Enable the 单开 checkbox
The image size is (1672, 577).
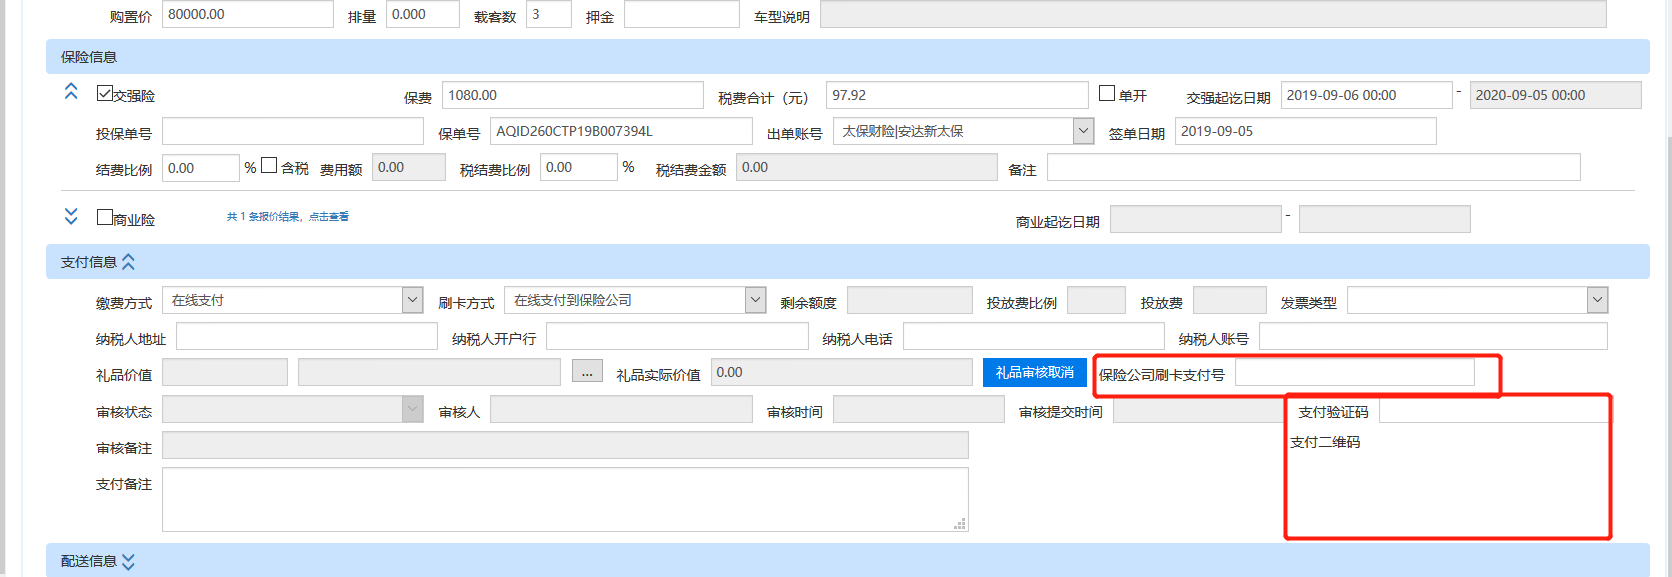coord(1107,93)
